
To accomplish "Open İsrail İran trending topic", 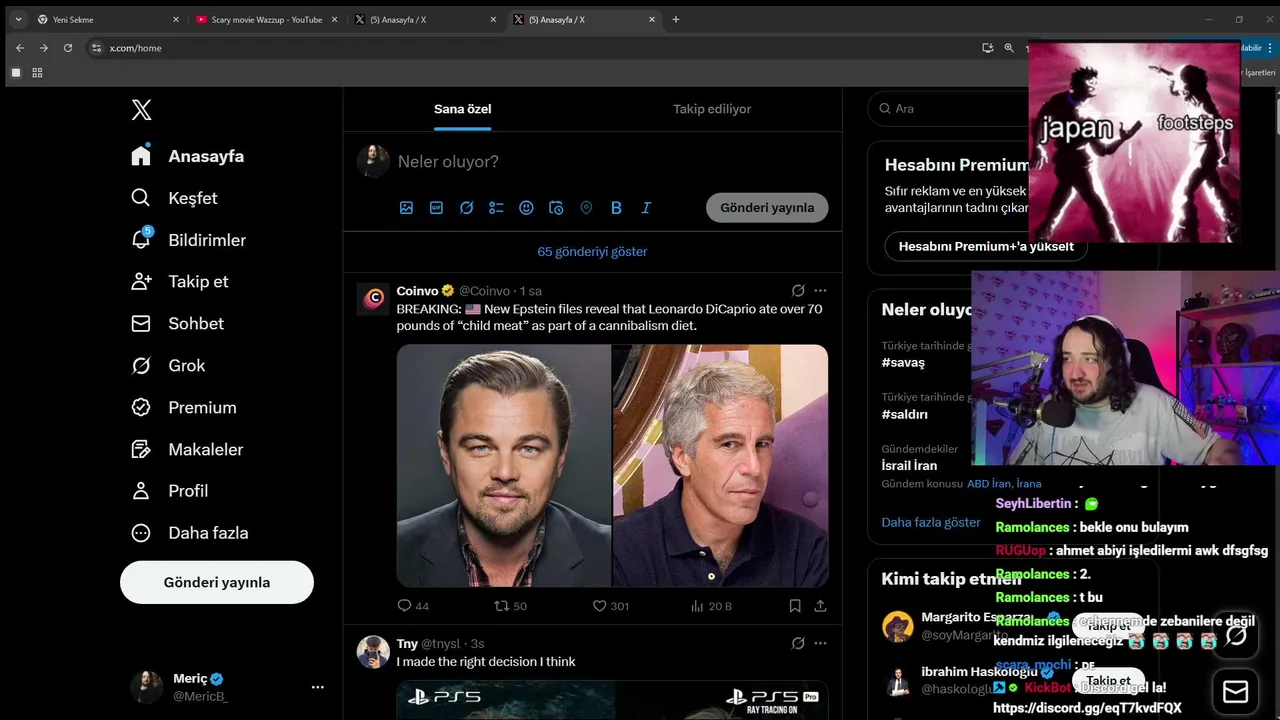I will pos(909,466).
